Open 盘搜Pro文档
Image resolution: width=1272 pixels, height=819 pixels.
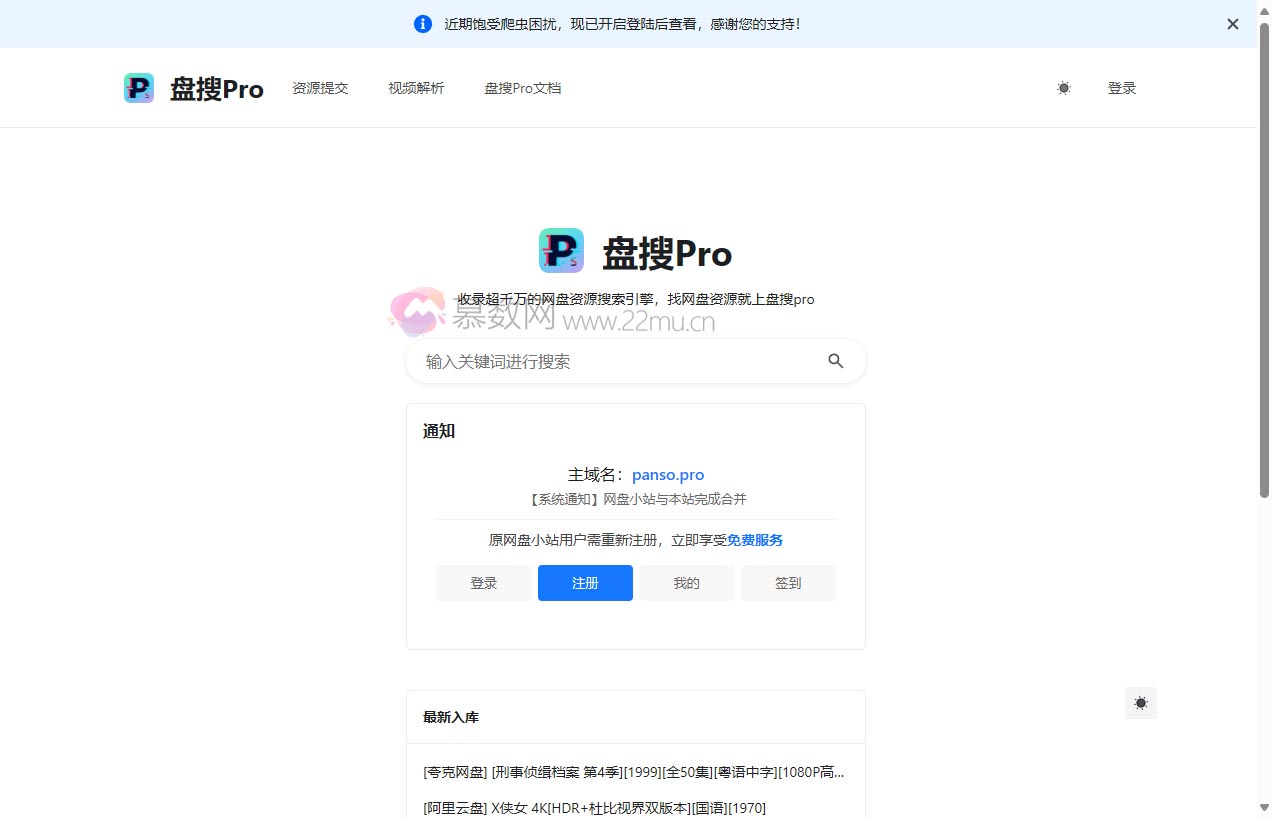[x=522, y=88]
